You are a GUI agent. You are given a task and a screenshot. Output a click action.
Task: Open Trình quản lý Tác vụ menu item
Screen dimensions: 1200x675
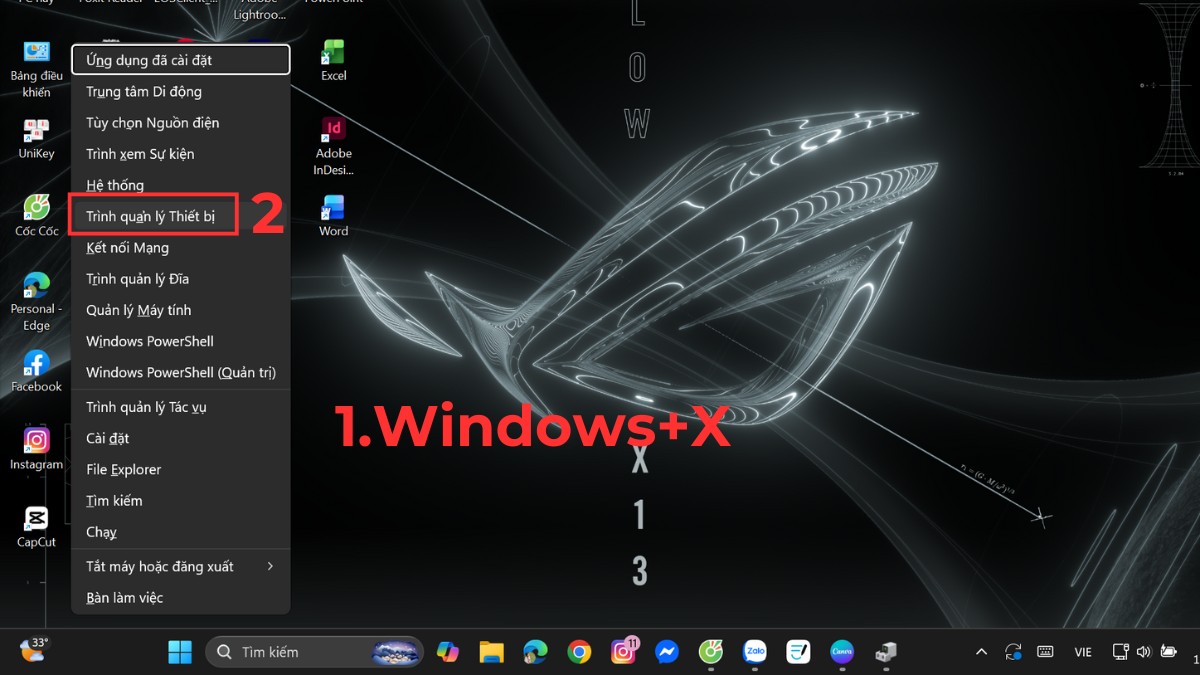coord(181,407)
